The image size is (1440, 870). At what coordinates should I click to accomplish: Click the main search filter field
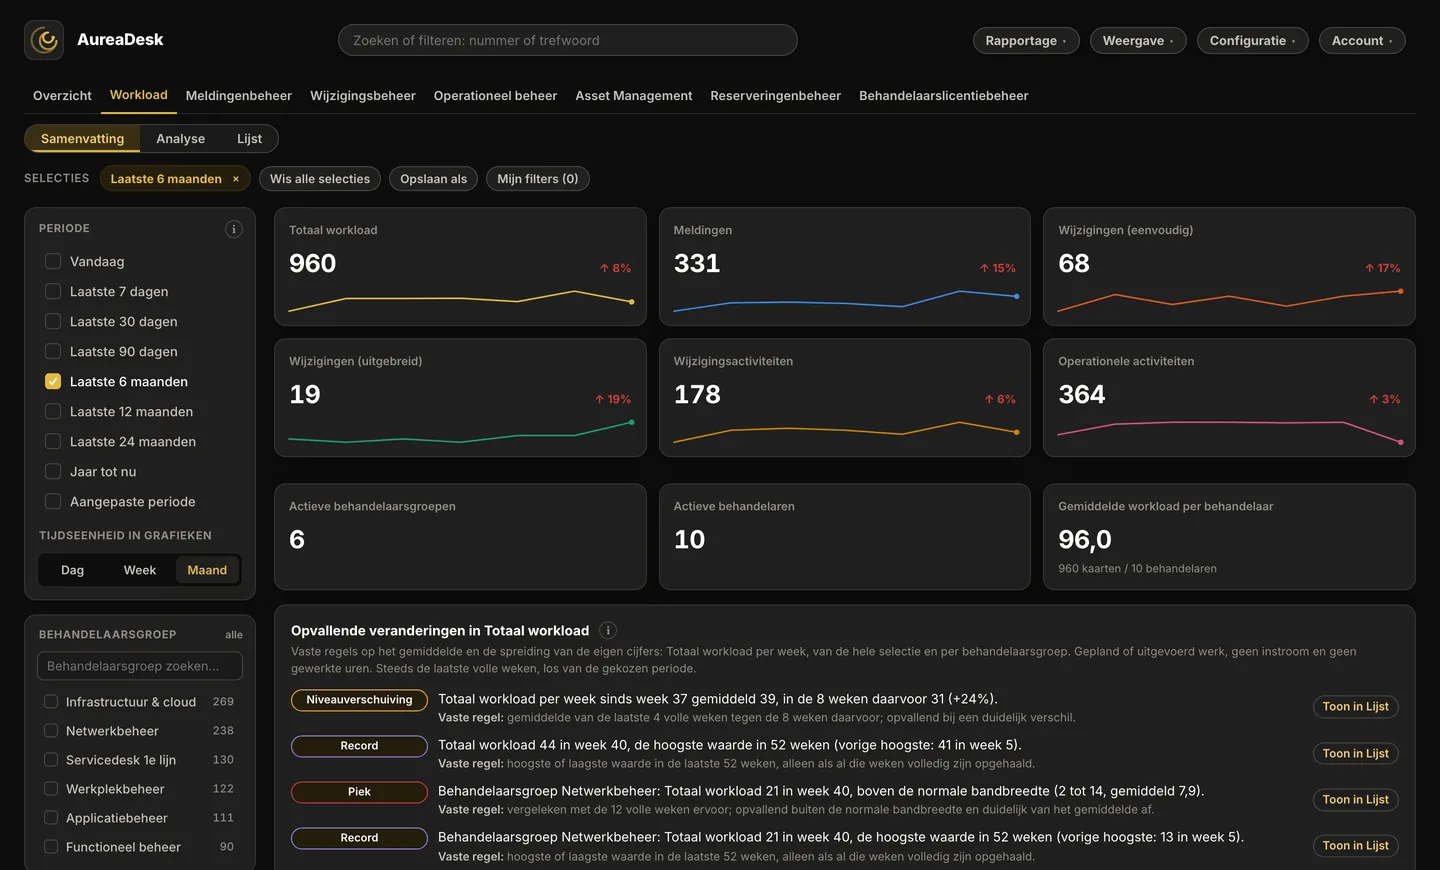tap(568, 40)
